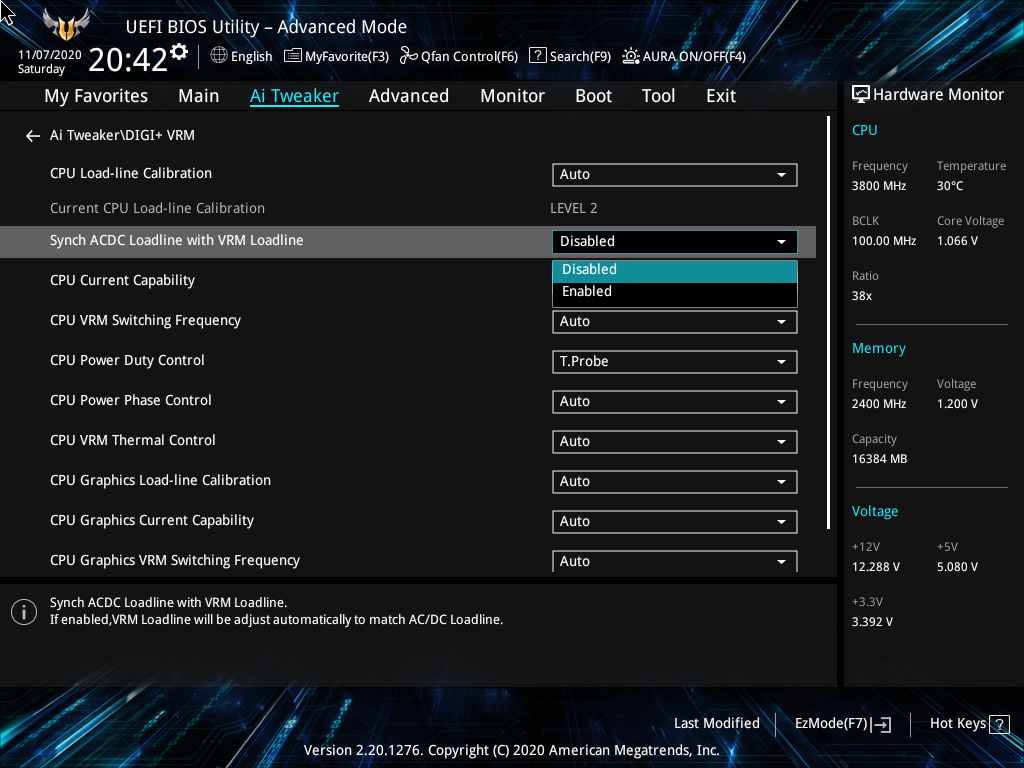
Task: Open MyFavorite(F3) list icon
Action: coord(293,56)
